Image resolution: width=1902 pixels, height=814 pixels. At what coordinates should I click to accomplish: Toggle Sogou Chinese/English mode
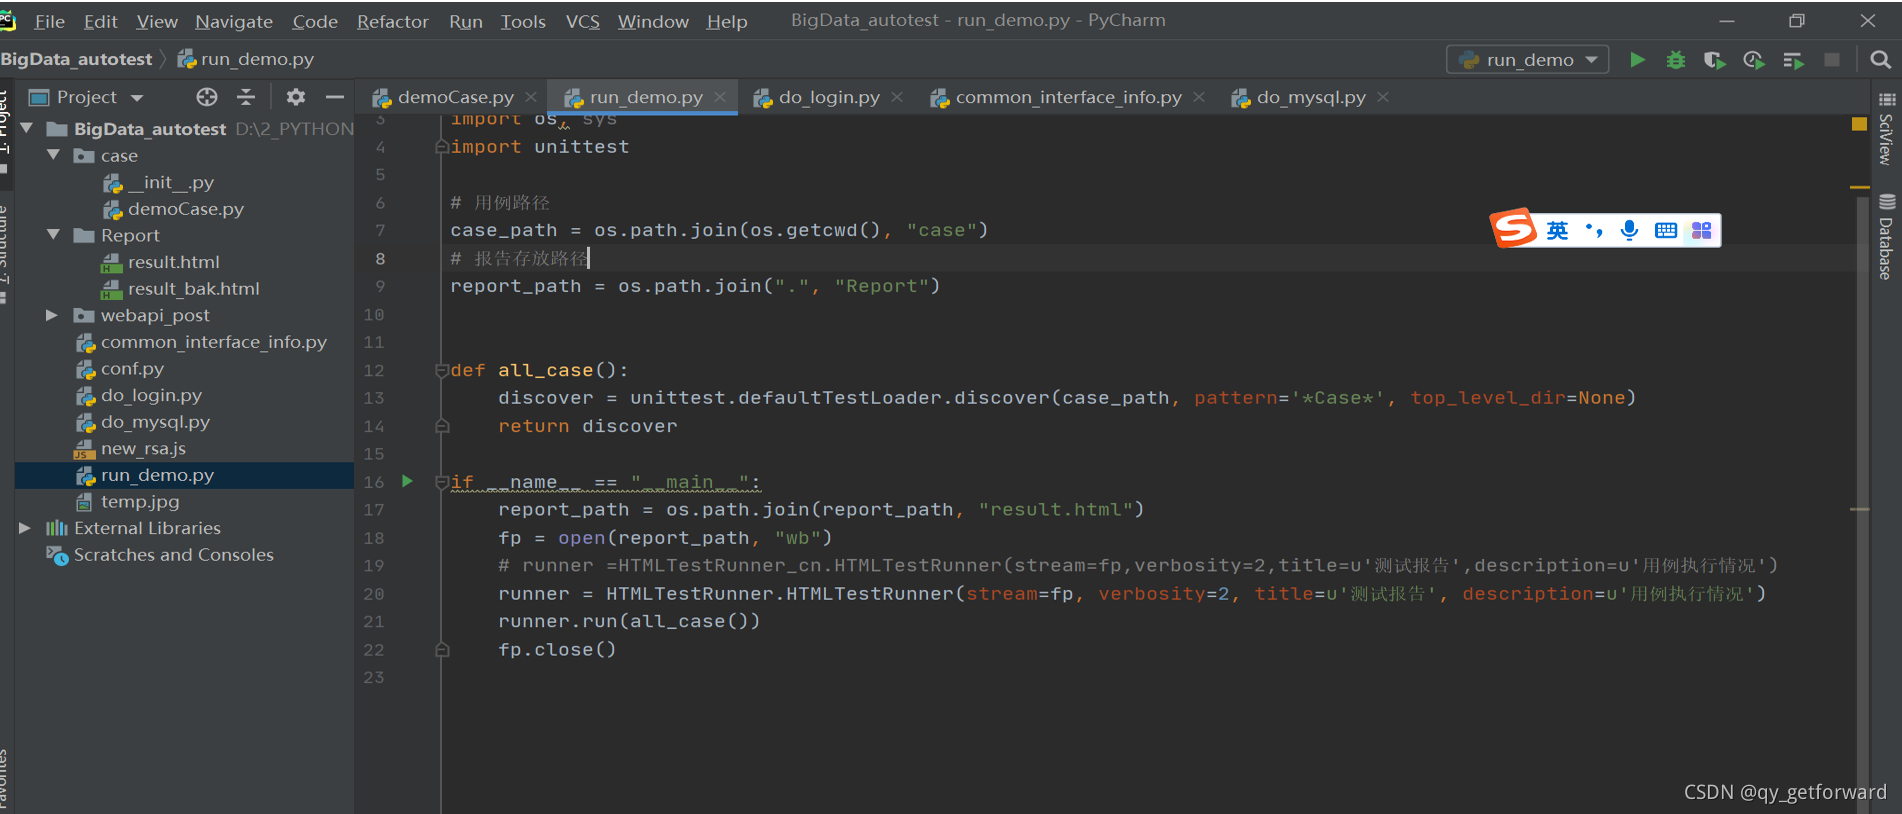[x=1557, y=230]
